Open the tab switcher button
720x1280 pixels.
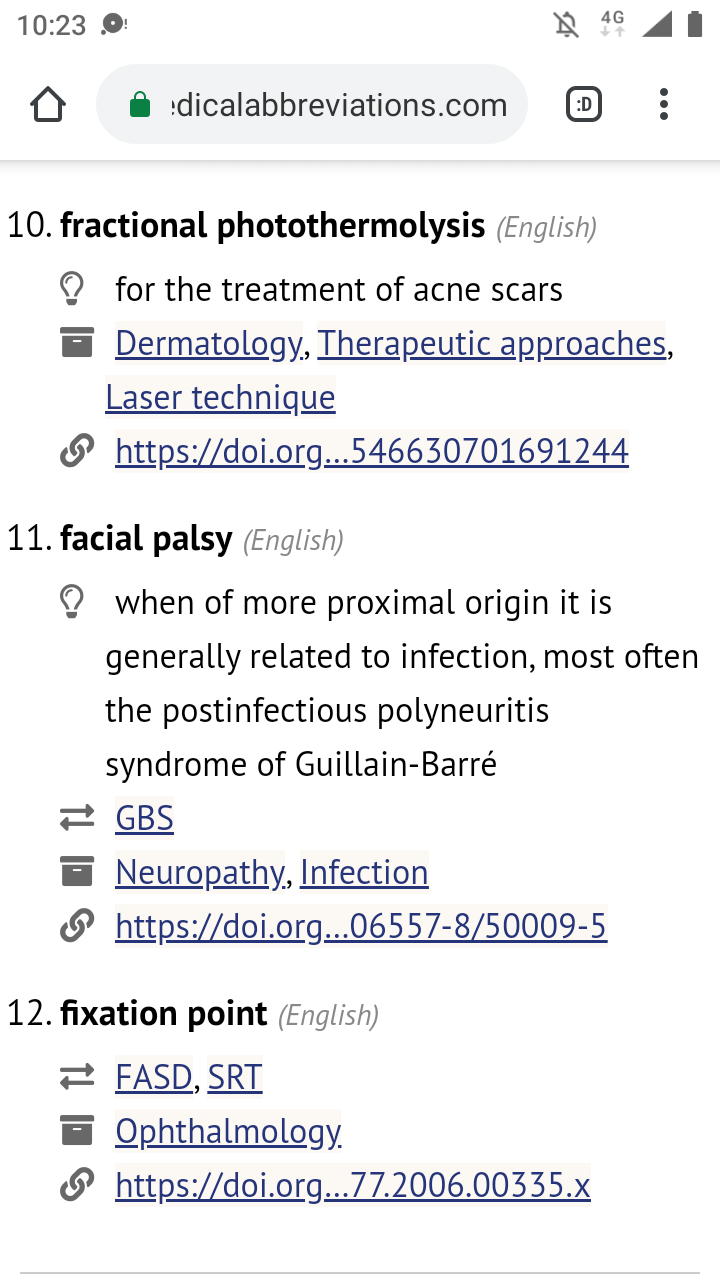[x=584, y=104]
